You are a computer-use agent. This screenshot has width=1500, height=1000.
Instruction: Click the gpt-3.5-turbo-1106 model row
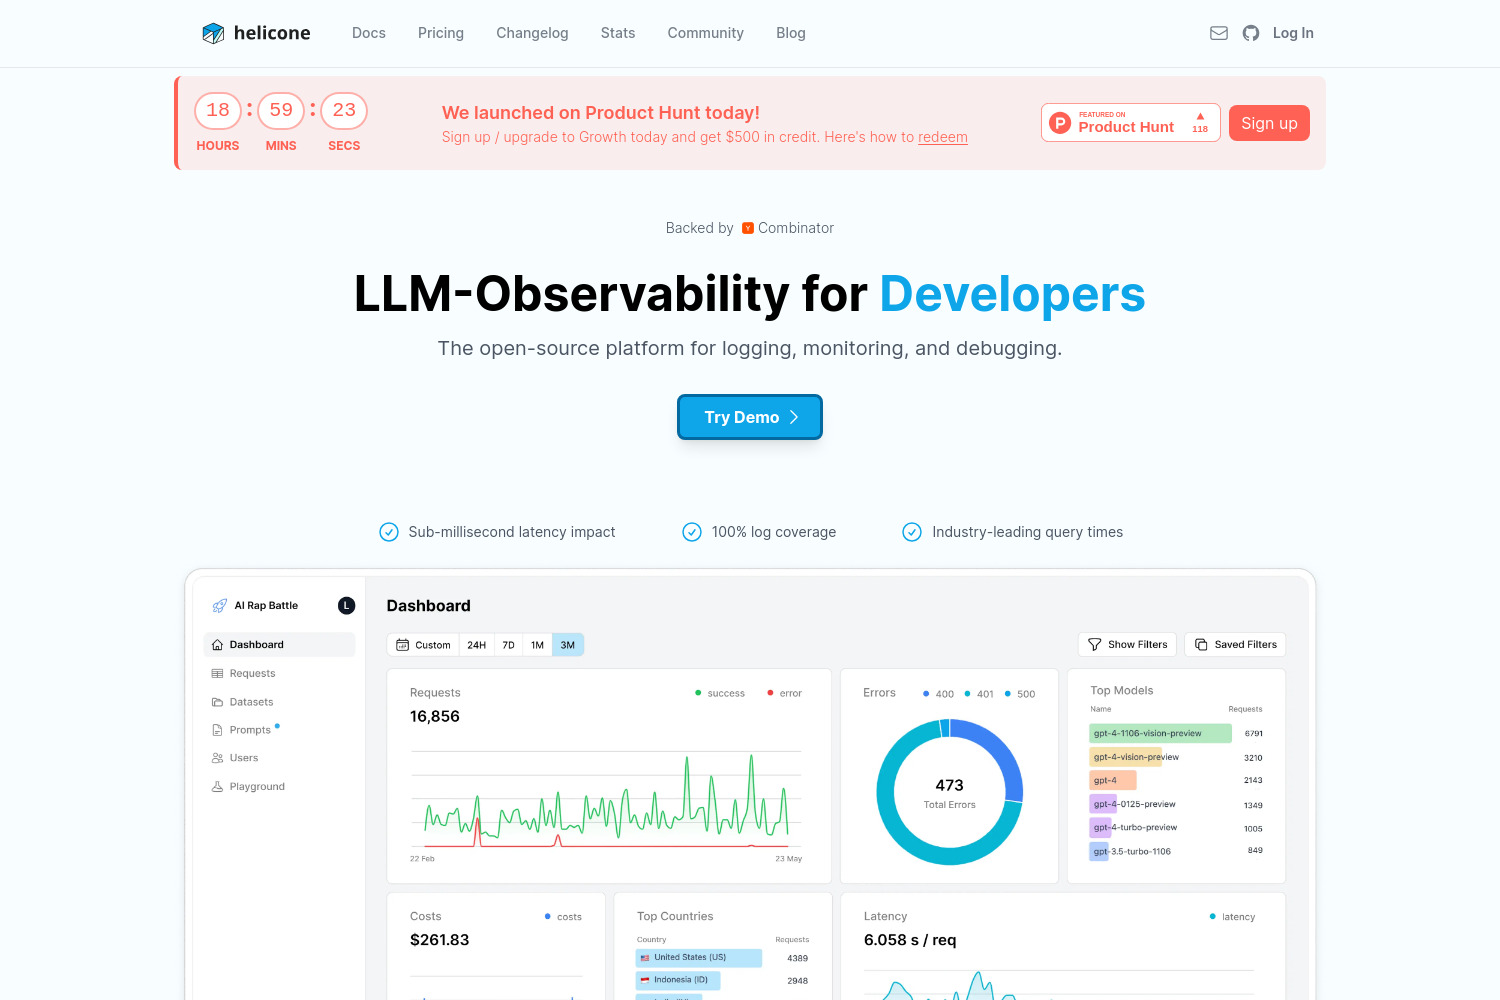1176,852
